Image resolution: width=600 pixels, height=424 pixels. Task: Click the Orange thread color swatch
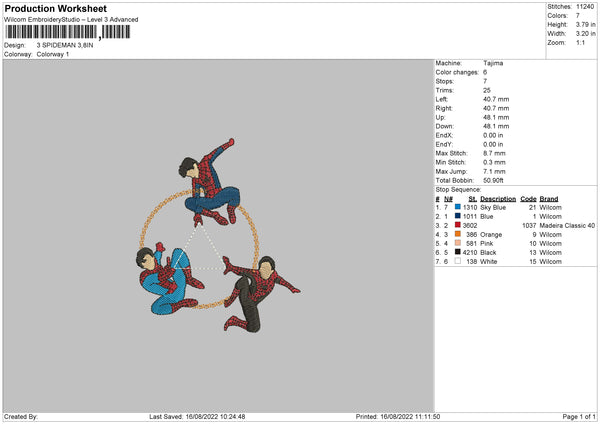tap(458, 234)
